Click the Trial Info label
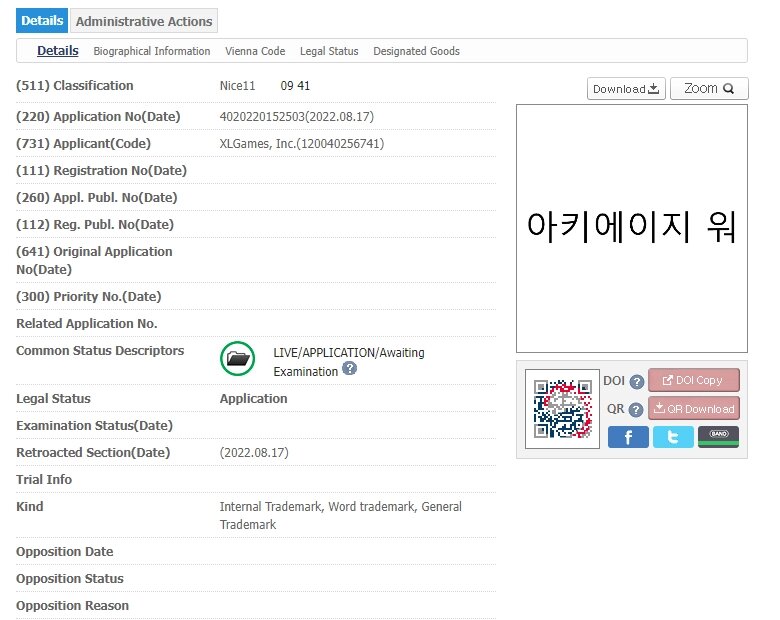 44,480
